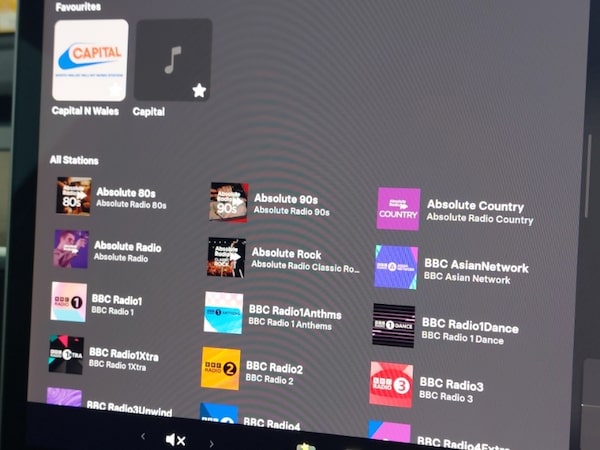Screen dimensions: 600x450
Task: Select the BBC Radio 1Xtra logo
Action: 66,354
